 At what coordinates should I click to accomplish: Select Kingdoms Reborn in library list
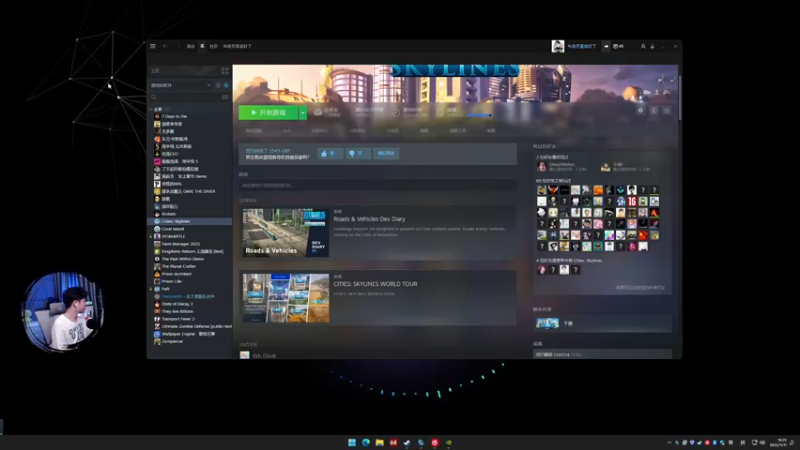coord(192,252)
